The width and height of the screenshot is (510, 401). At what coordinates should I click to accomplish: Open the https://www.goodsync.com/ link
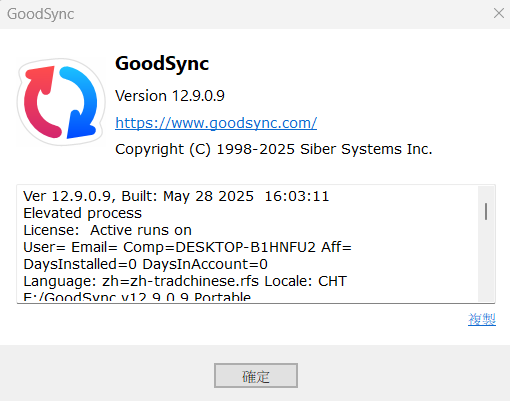[216, 123]
